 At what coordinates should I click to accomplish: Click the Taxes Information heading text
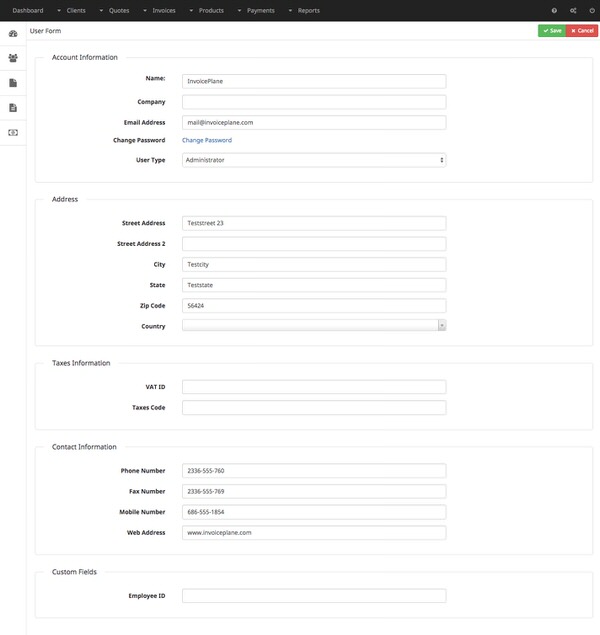tap(81, 363)
